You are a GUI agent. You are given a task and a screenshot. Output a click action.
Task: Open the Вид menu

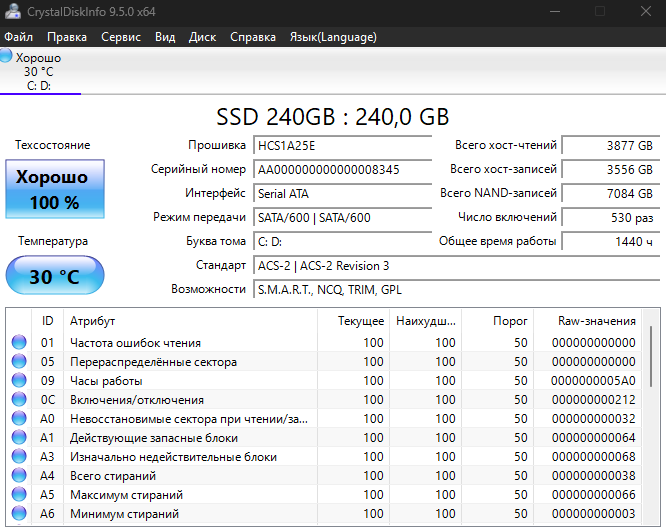click(x=165, y=37)
